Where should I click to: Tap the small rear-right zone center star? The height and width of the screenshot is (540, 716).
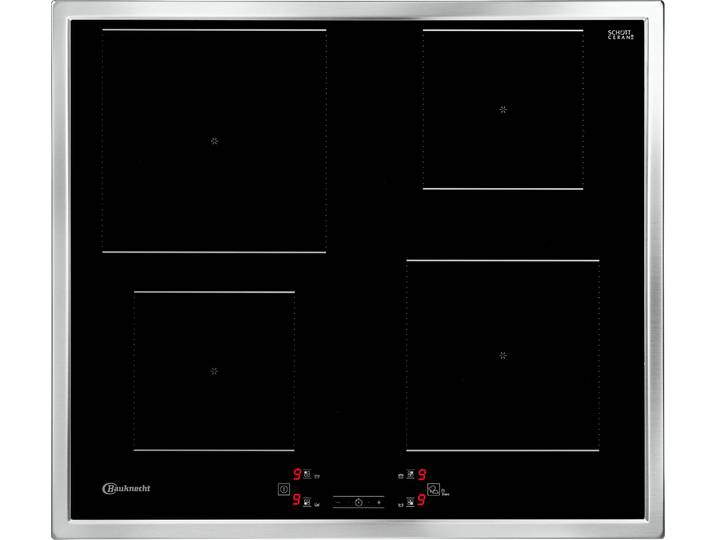pos(503,110)
